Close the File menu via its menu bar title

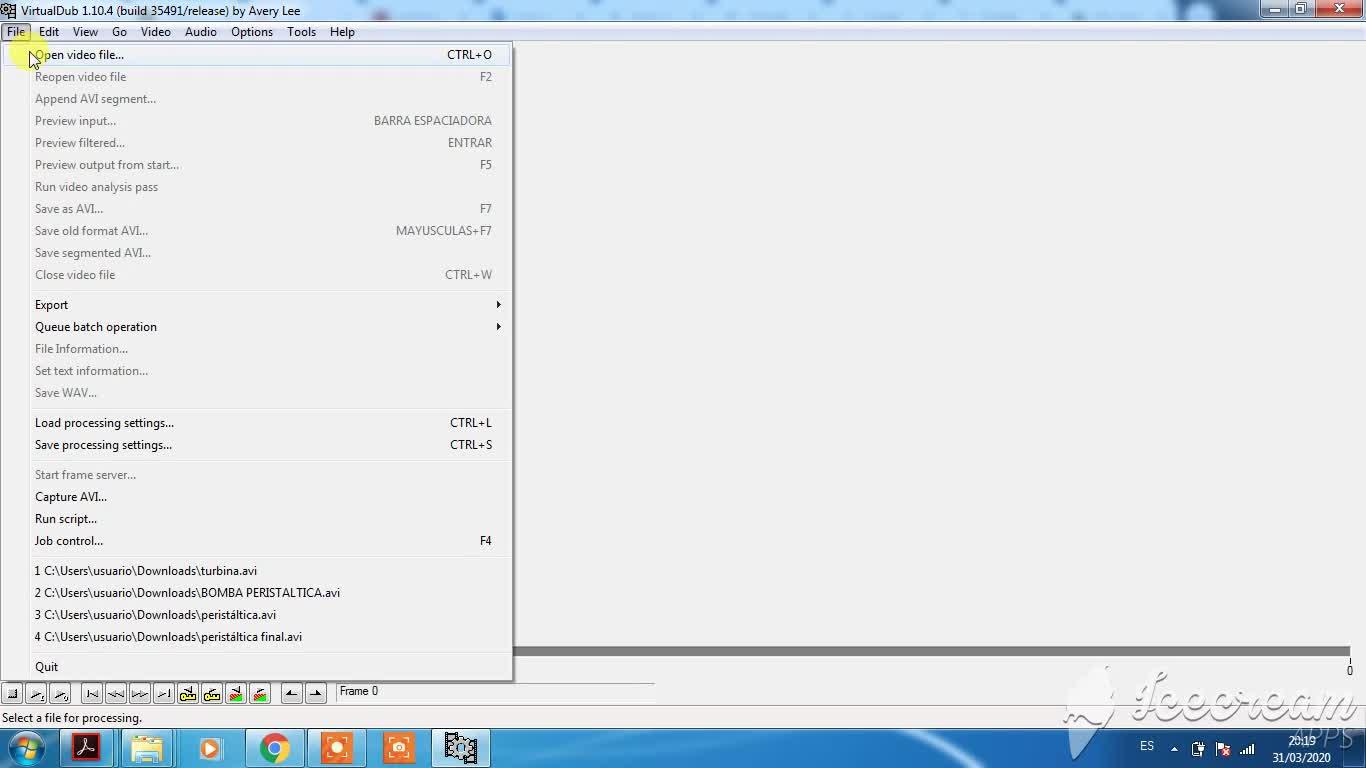(x=16, y=32)
